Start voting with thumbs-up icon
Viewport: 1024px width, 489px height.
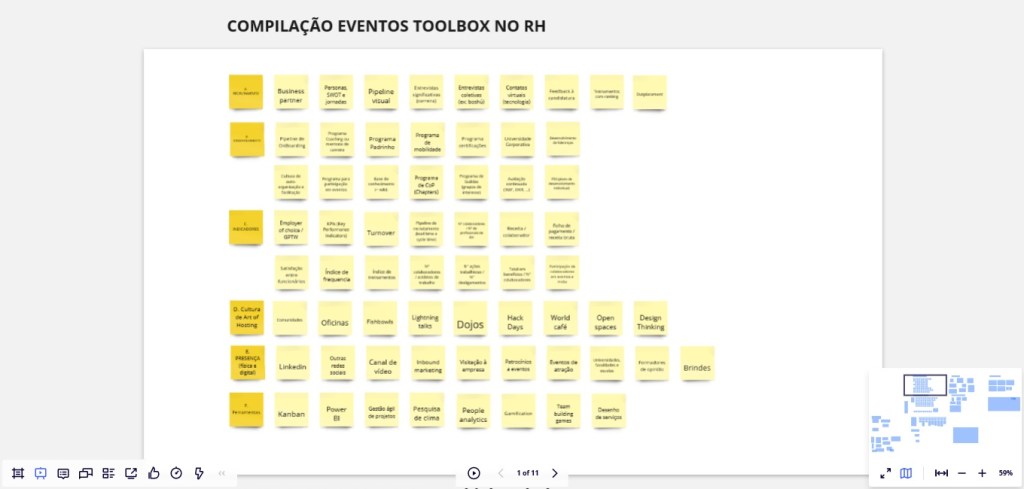tap(153, 473)
